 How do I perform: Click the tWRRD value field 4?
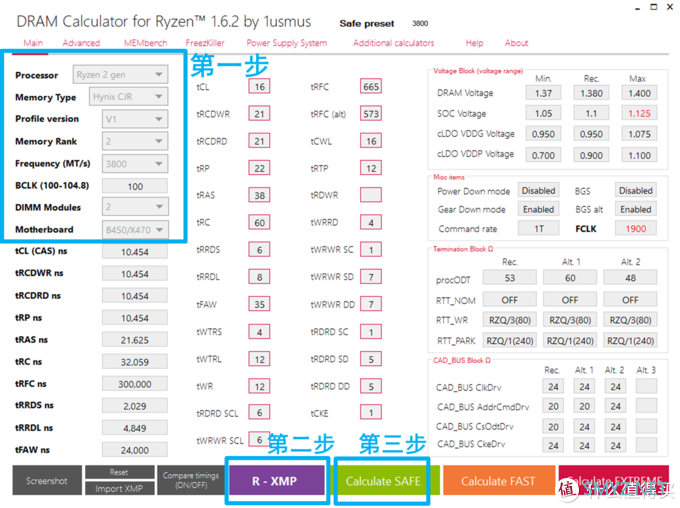coord(371,223)
